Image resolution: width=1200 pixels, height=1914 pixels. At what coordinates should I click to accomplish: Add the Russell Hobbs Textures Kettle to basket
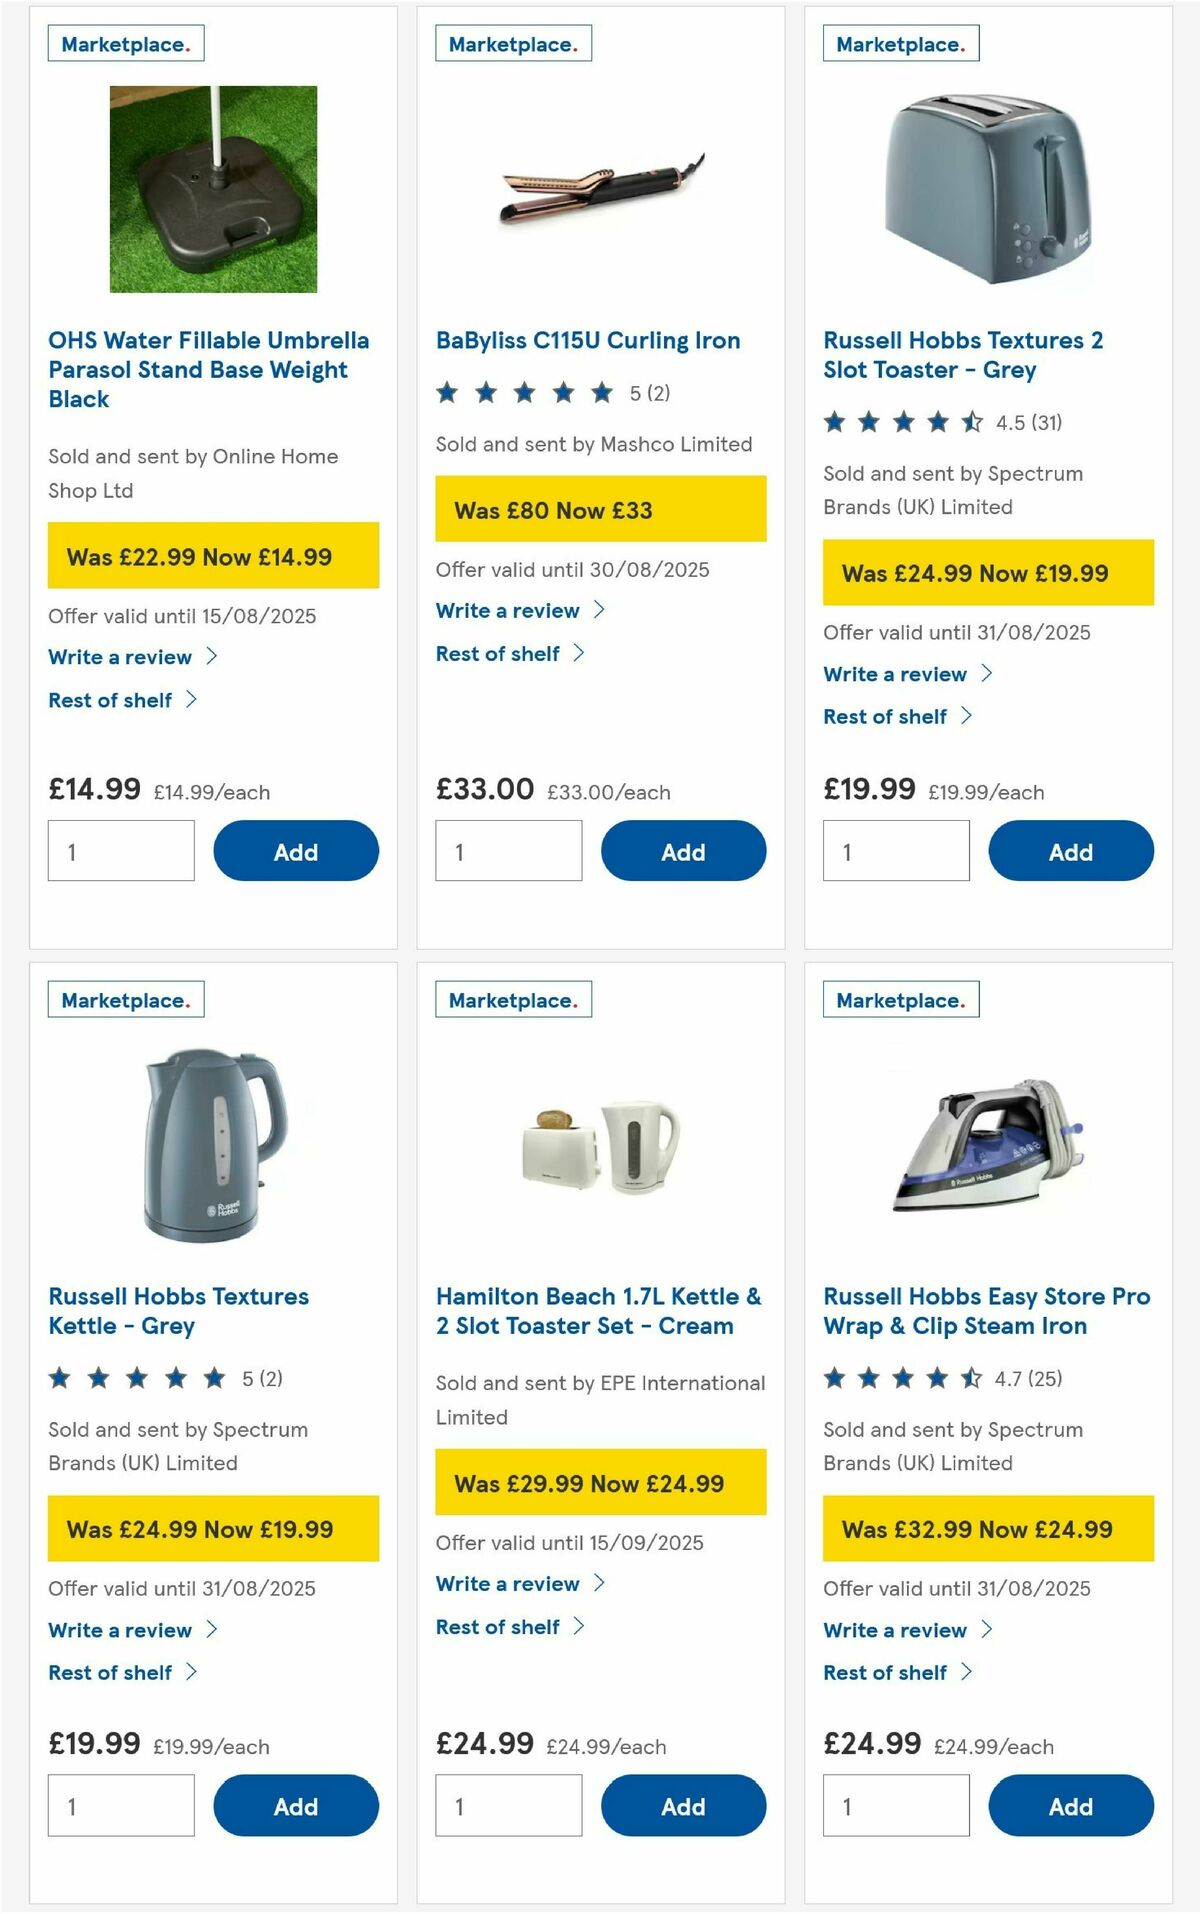pyautogui.click(x=295, y=1806)
